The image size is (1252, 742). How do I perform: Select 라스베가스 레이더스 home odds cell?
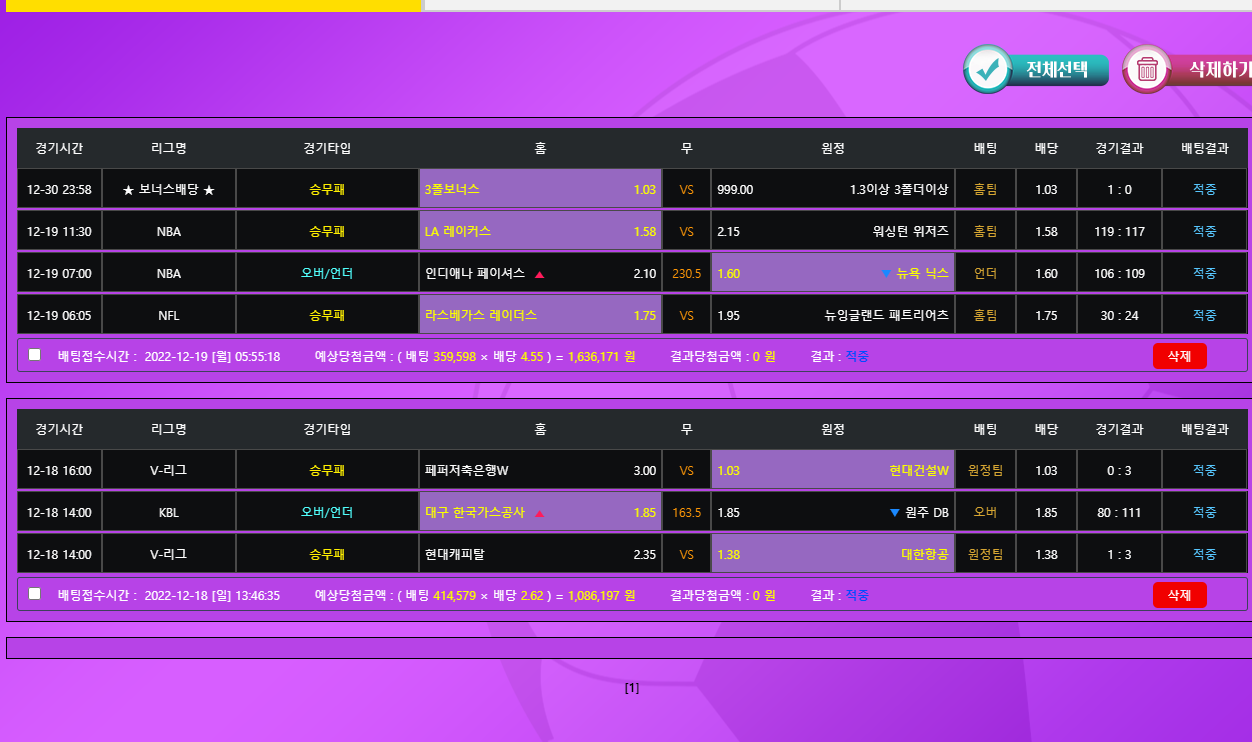click(540, 316)
